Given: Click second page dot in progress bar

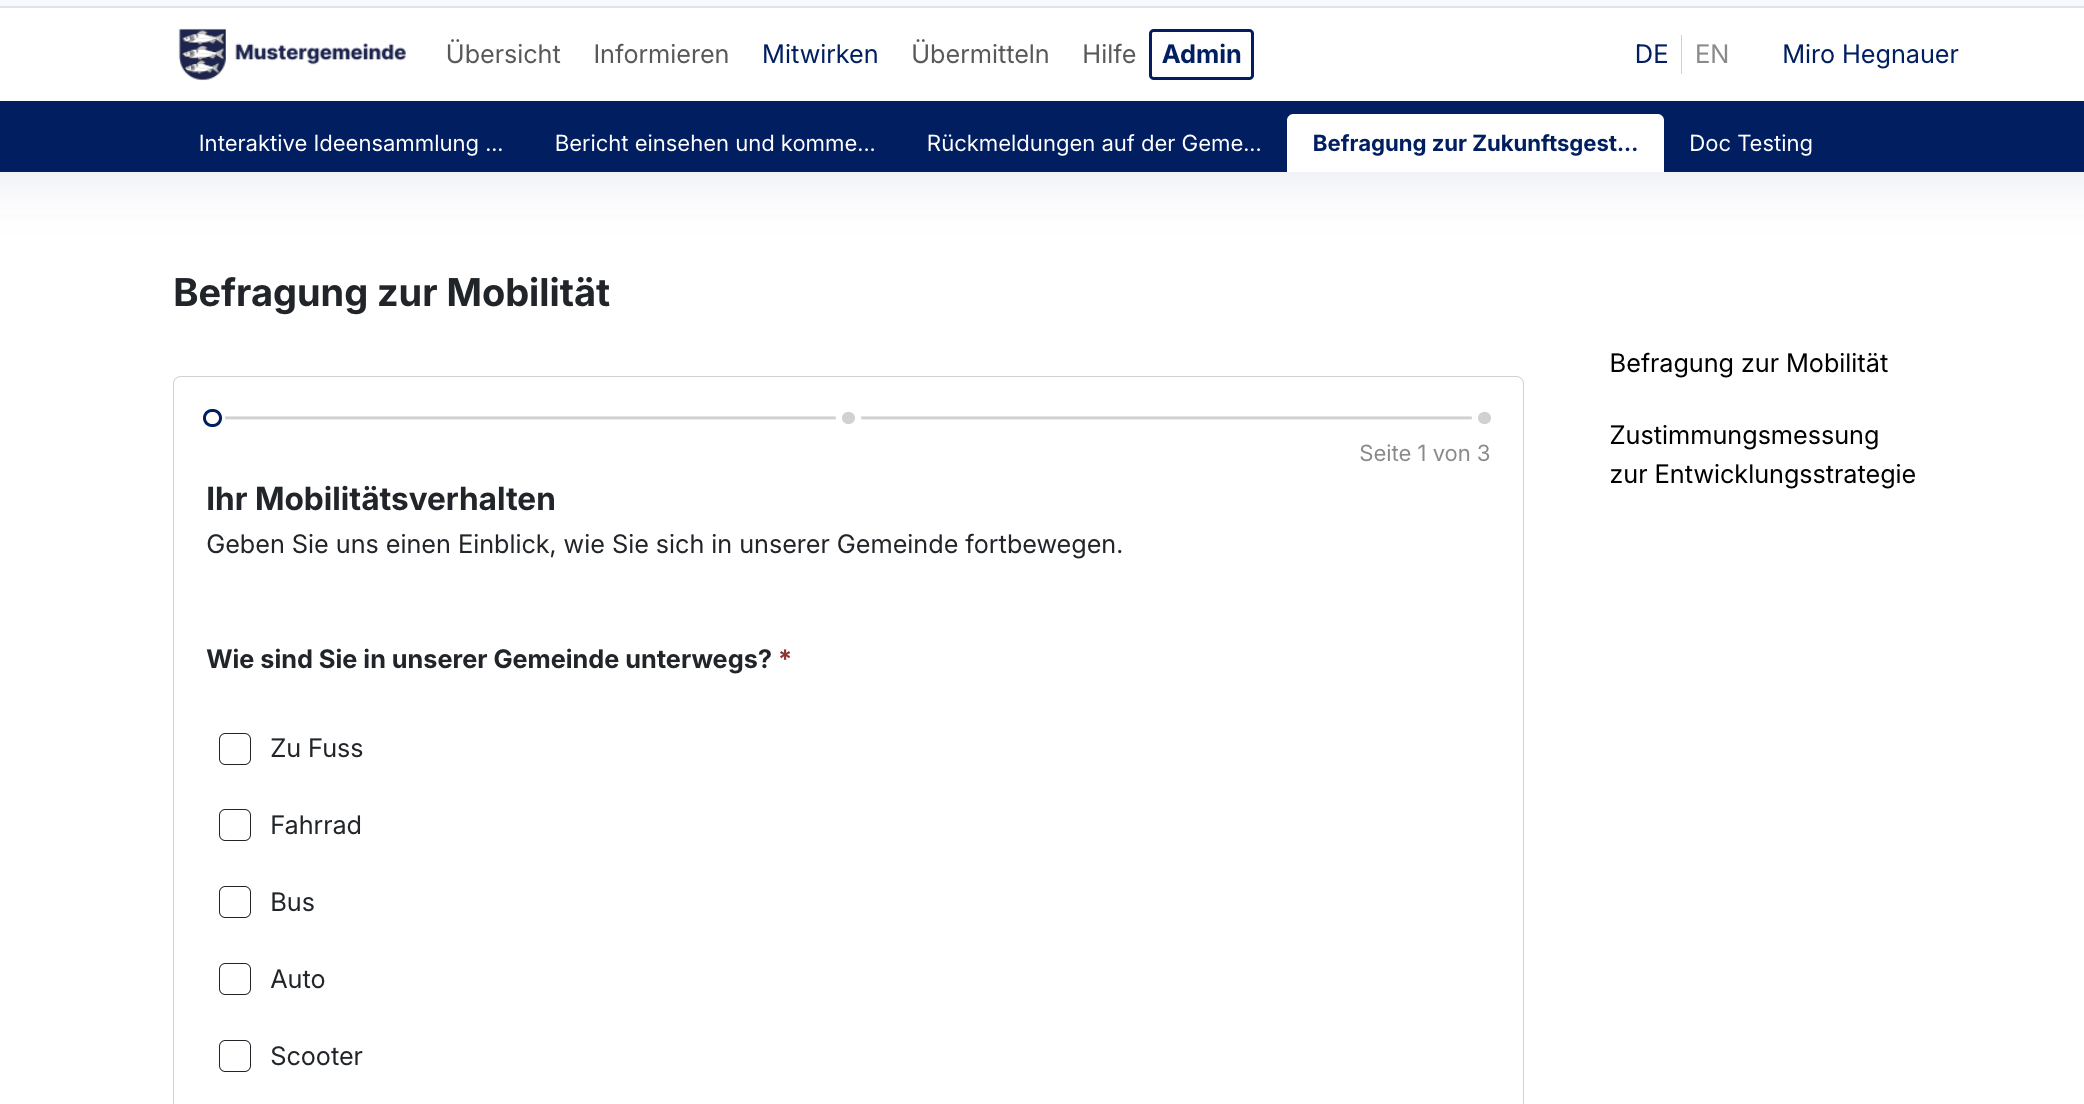Looking at the screenshot, I should pyautogui.click(x=848, y=418).
